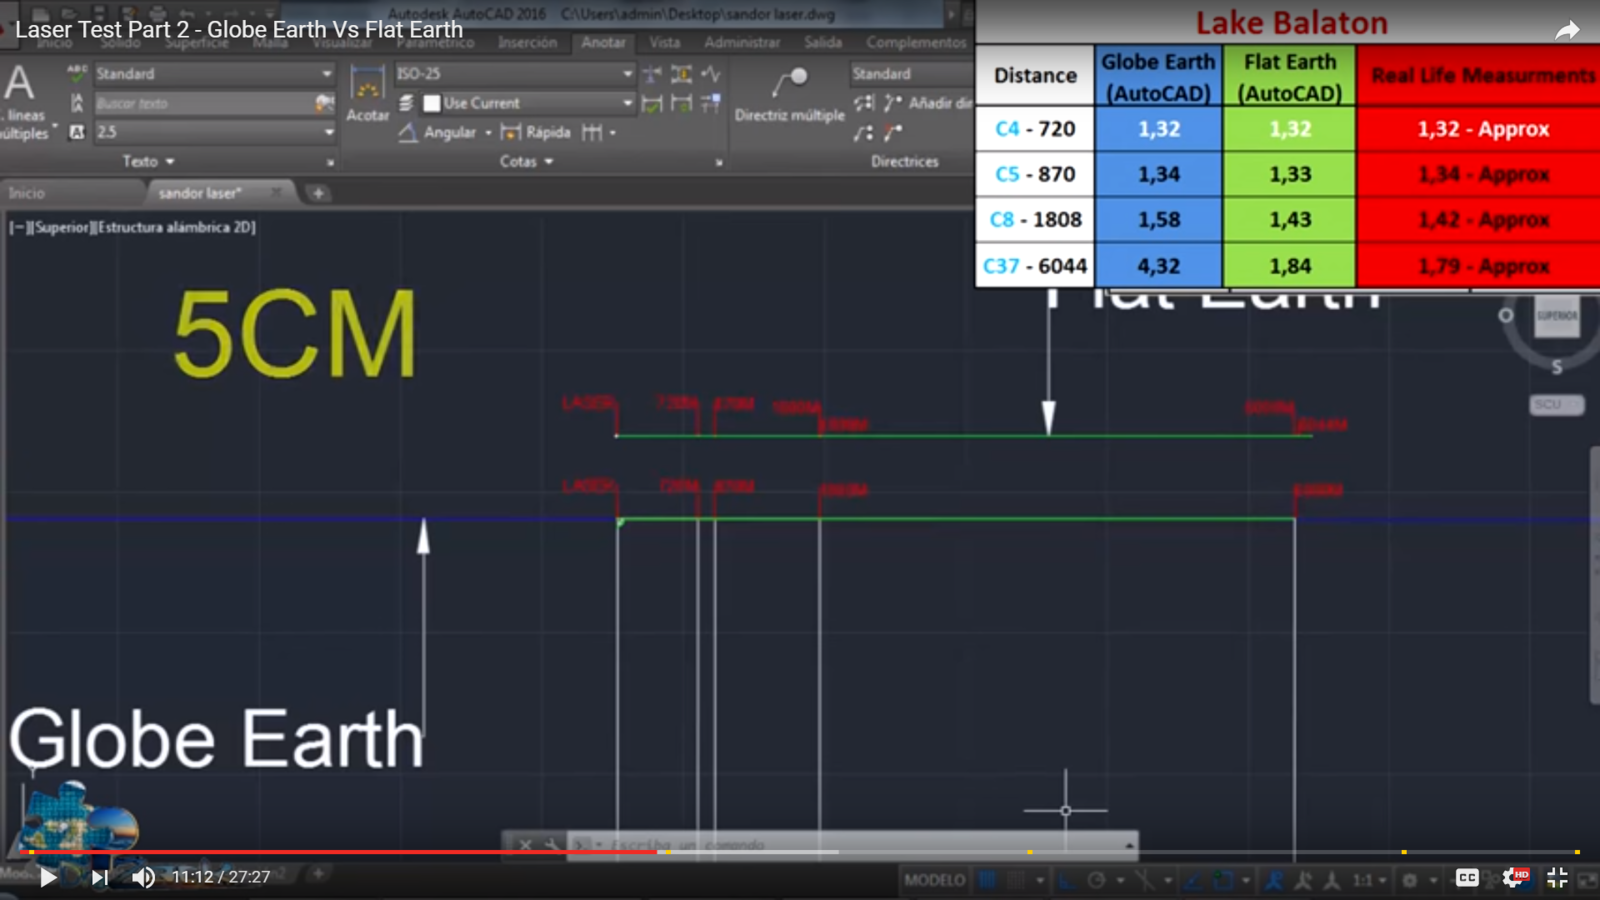
Task: Play the video
Action: (x=47, y=878)
